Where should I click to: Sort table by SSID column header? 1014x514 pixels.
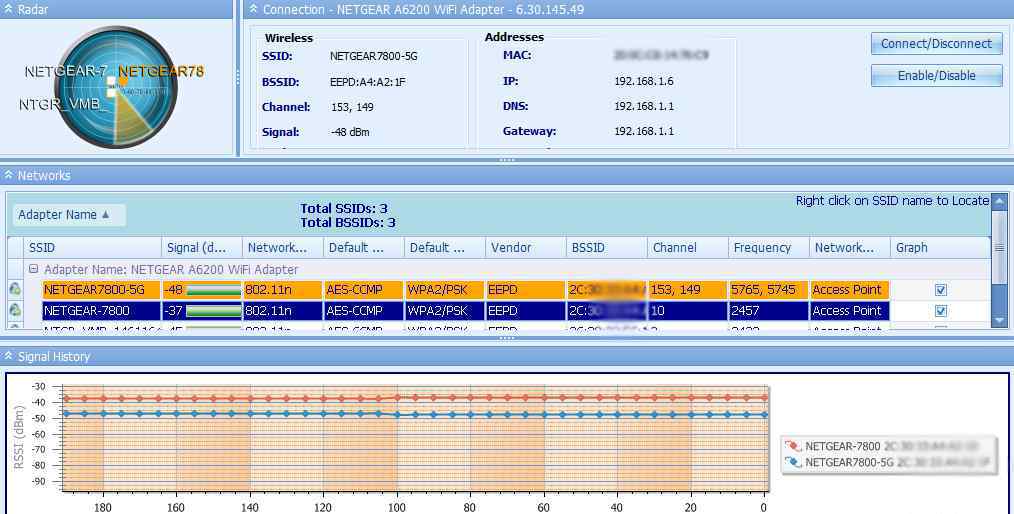(94, 247)
